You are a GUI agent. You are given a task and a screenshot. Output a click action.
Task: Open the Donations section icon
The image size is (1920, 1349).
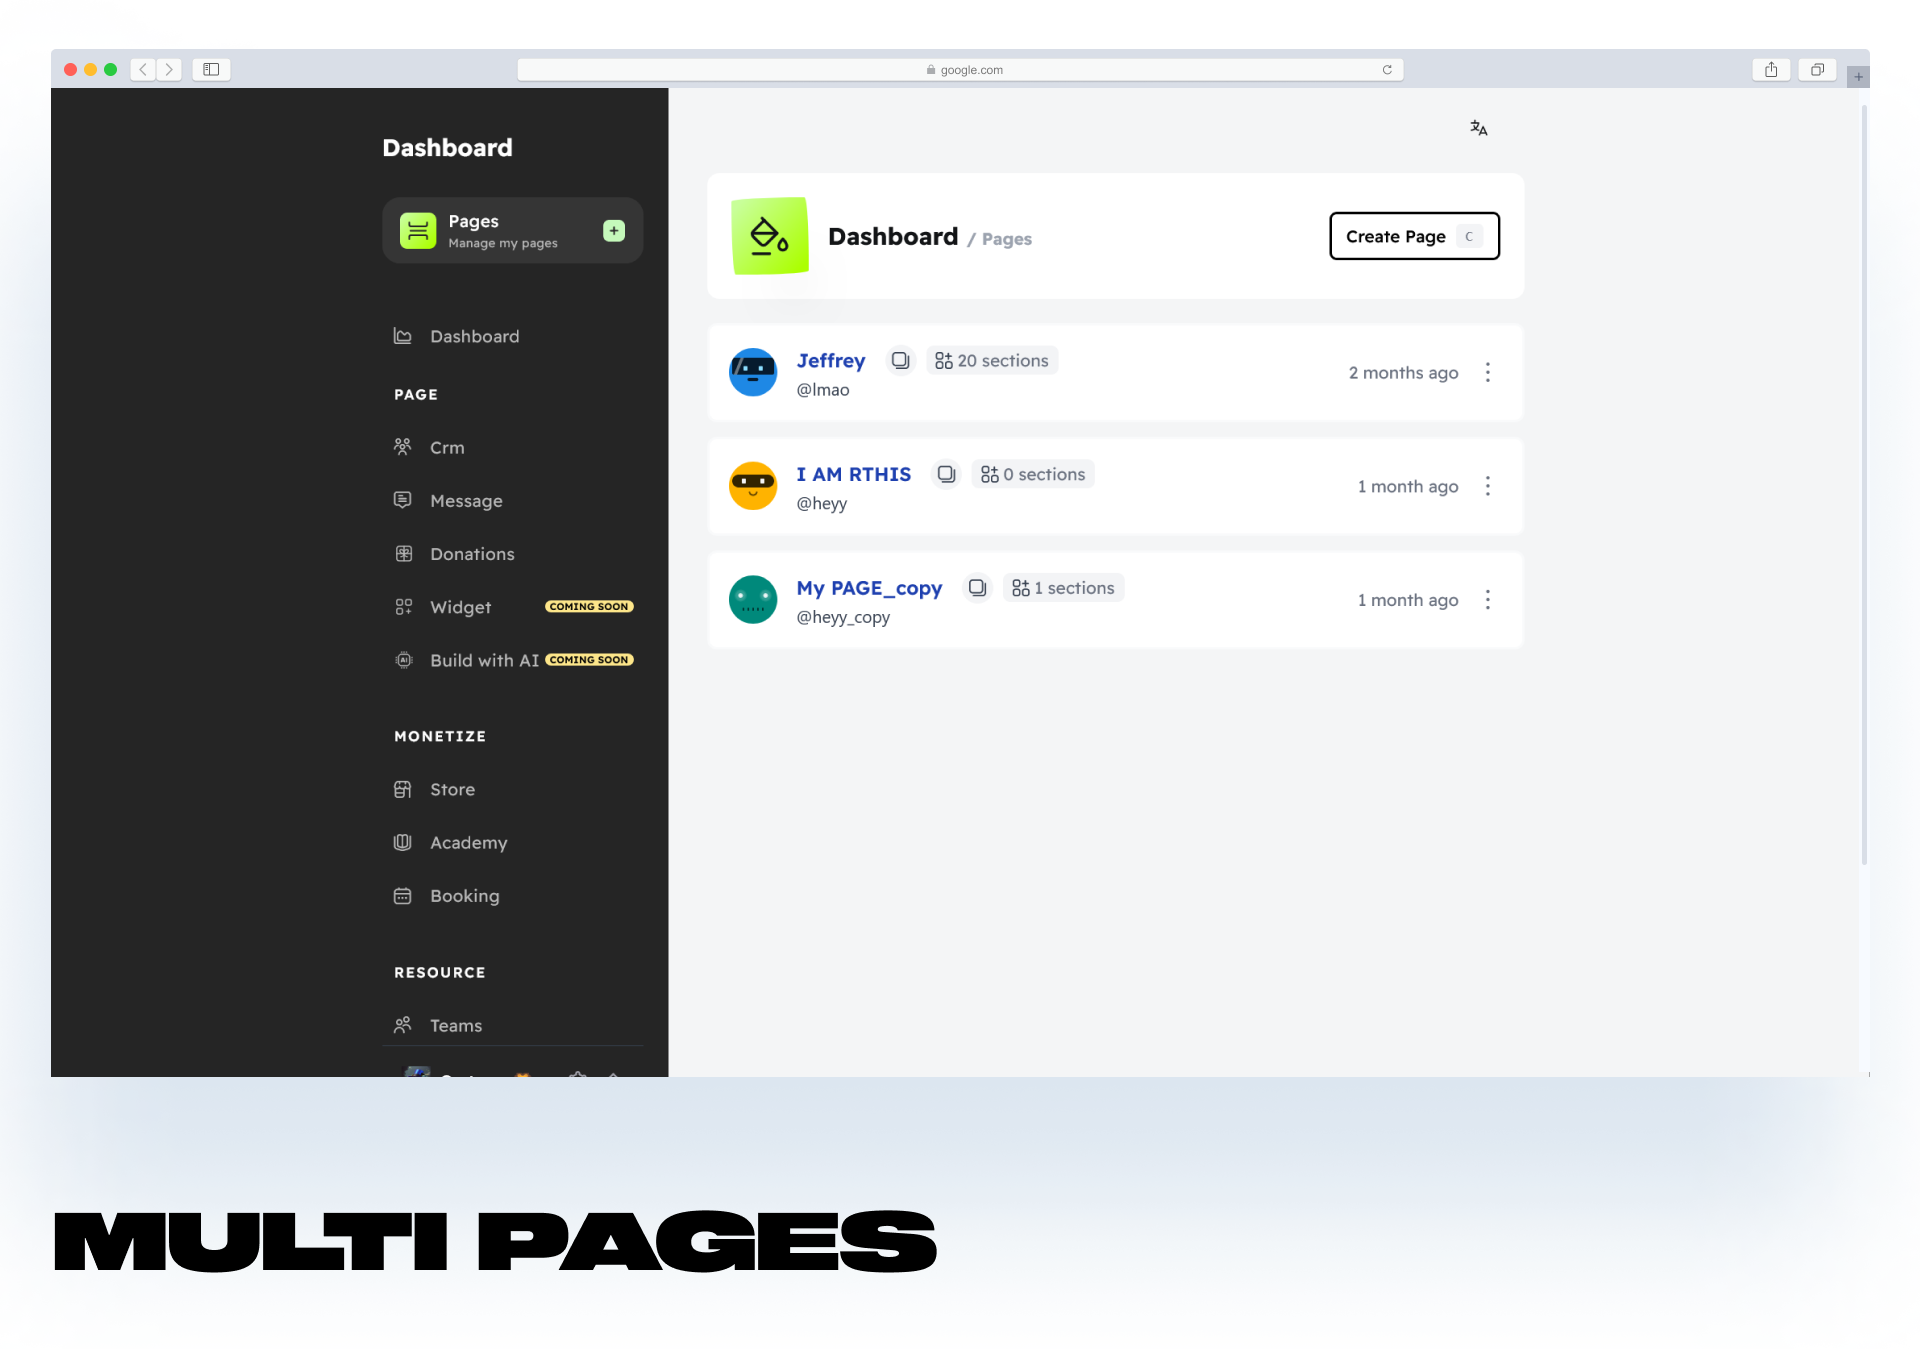coord(402,553)
